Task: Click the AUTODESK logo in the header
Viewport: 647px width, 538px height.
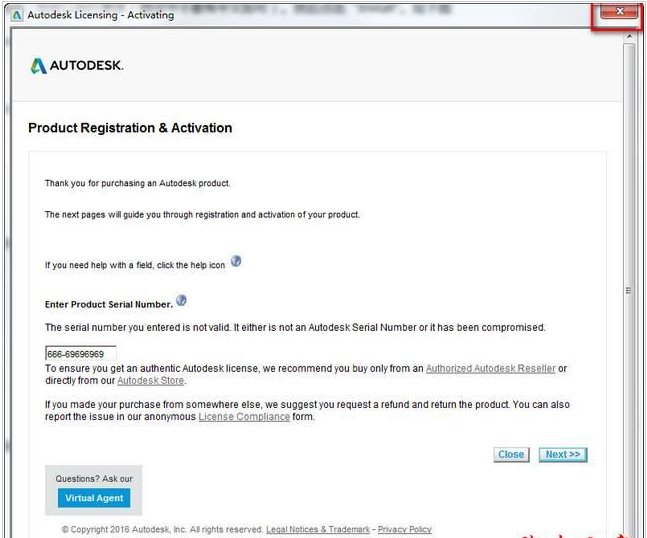Action: (x=77, y=66)
